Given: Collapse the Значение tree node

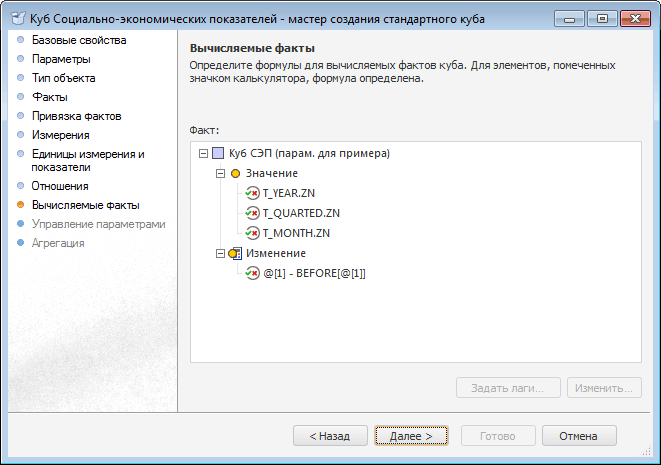Looking at the screenshot, I should tap(220, 174).
